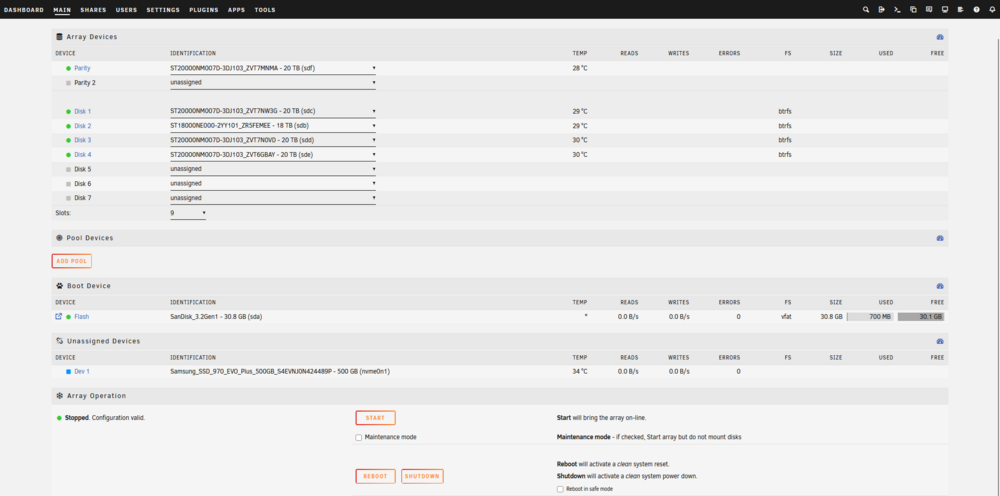
Task: Open the system log icon
Action: coord(960,10)
